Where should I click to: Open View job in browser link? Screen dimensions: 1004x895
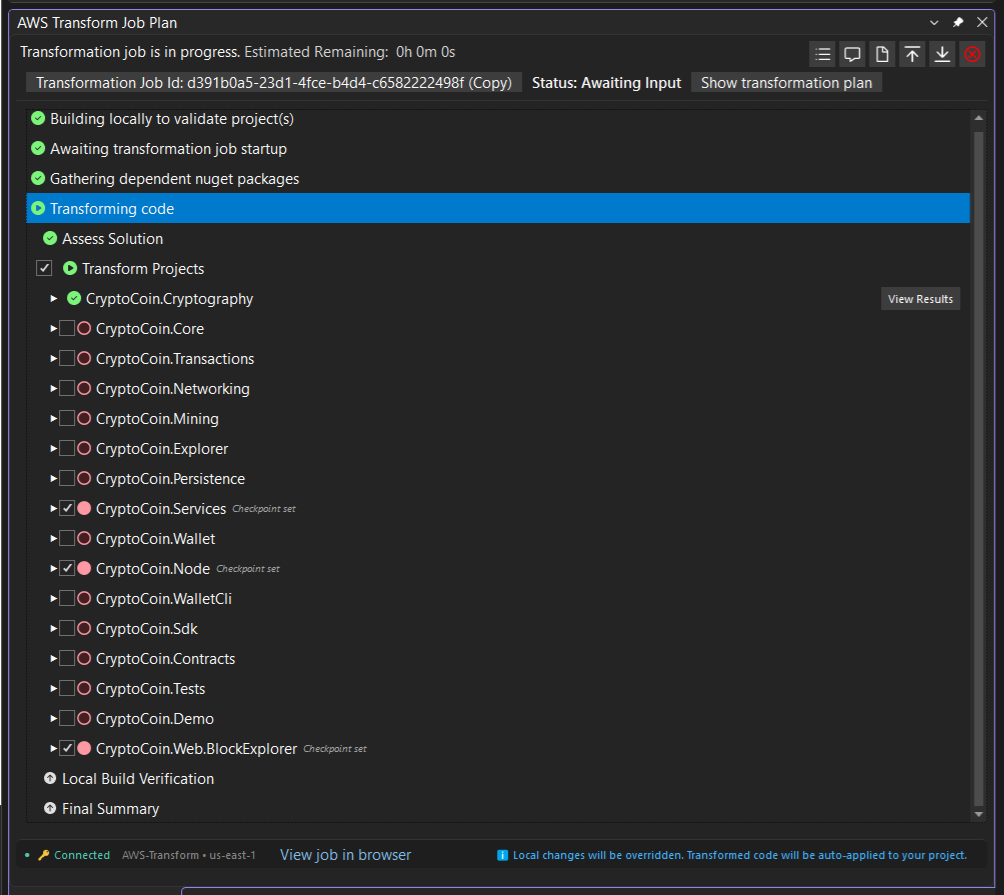coord(346,855)
